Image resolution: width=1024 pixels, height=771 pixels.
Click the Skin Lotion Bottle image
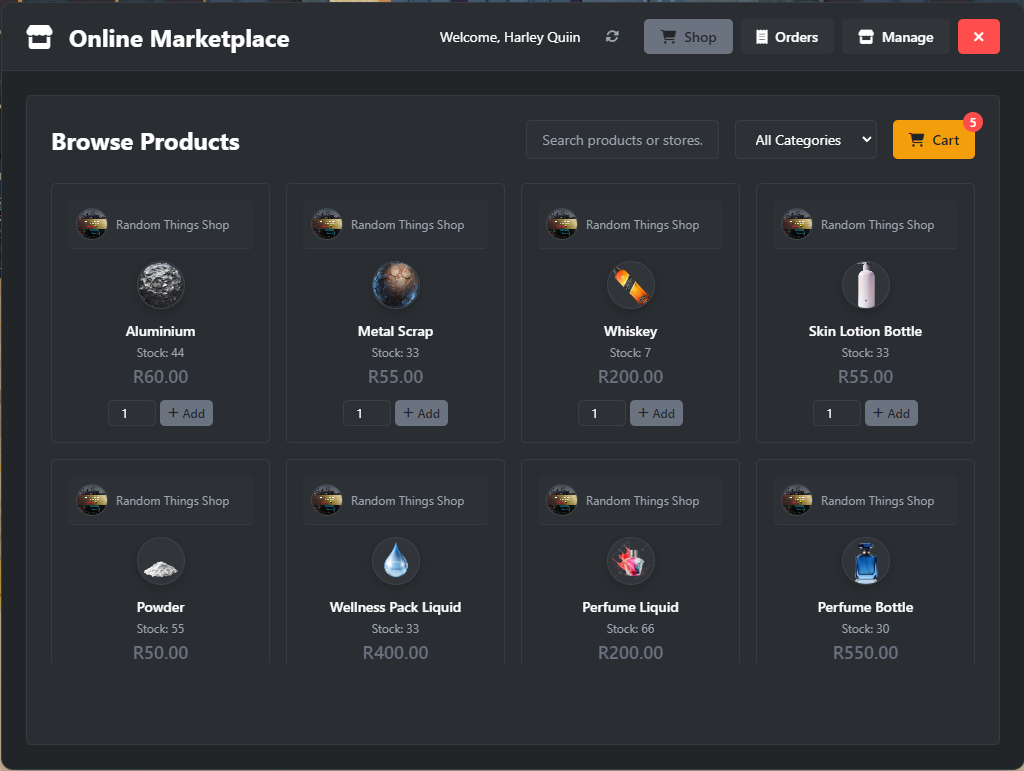pos(866,285)
